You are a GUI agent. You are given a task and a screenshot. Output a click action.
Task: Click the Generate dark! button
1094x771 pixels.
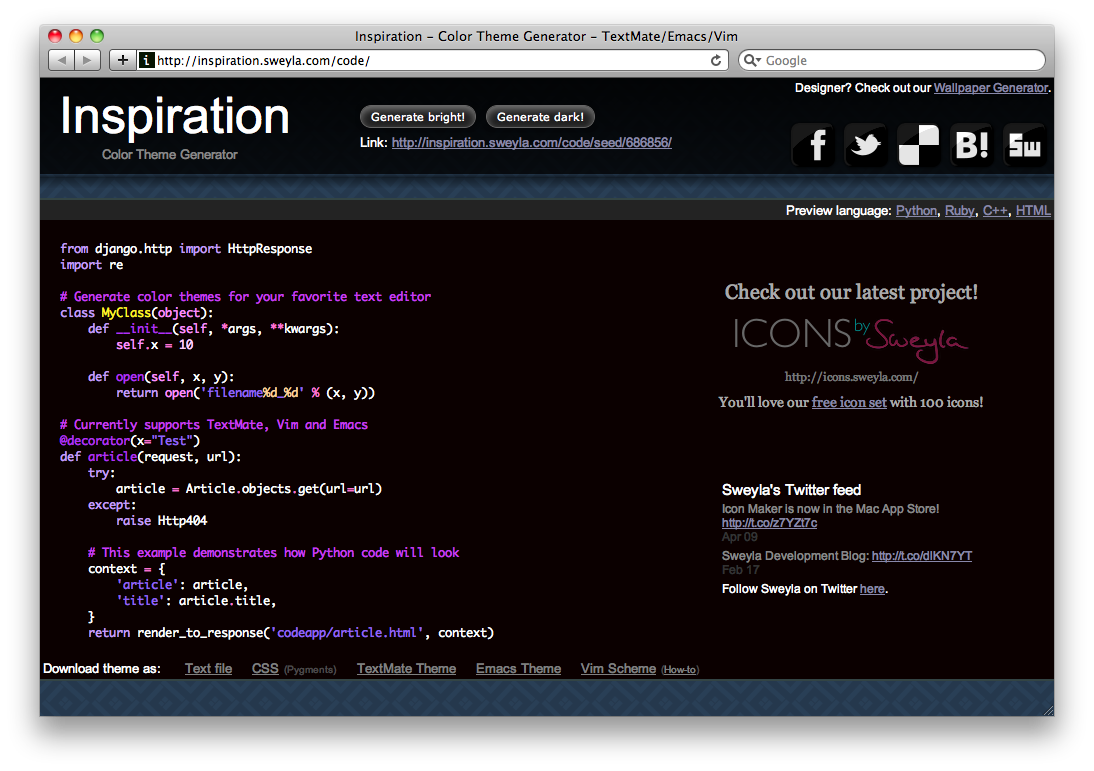[540, 117]
